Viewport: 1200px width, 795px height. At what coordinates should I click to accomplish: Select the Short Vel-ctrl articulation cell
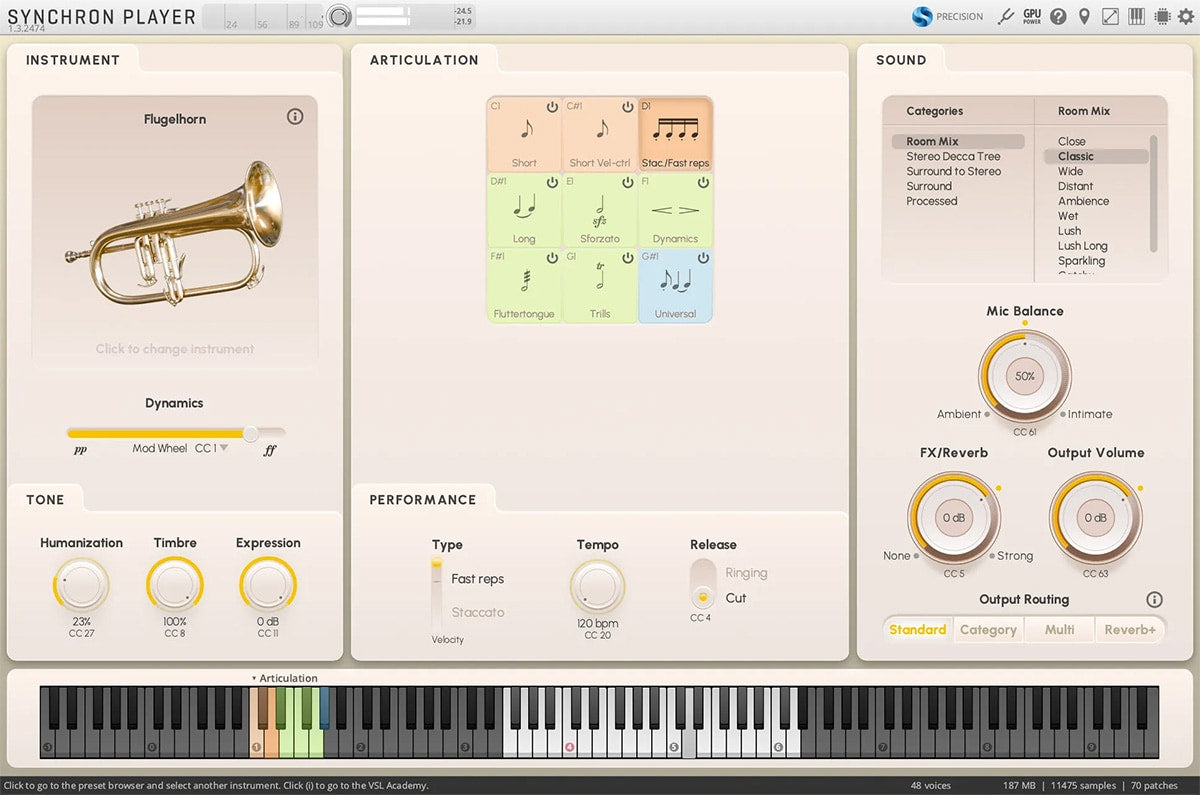tap(600, 134)
